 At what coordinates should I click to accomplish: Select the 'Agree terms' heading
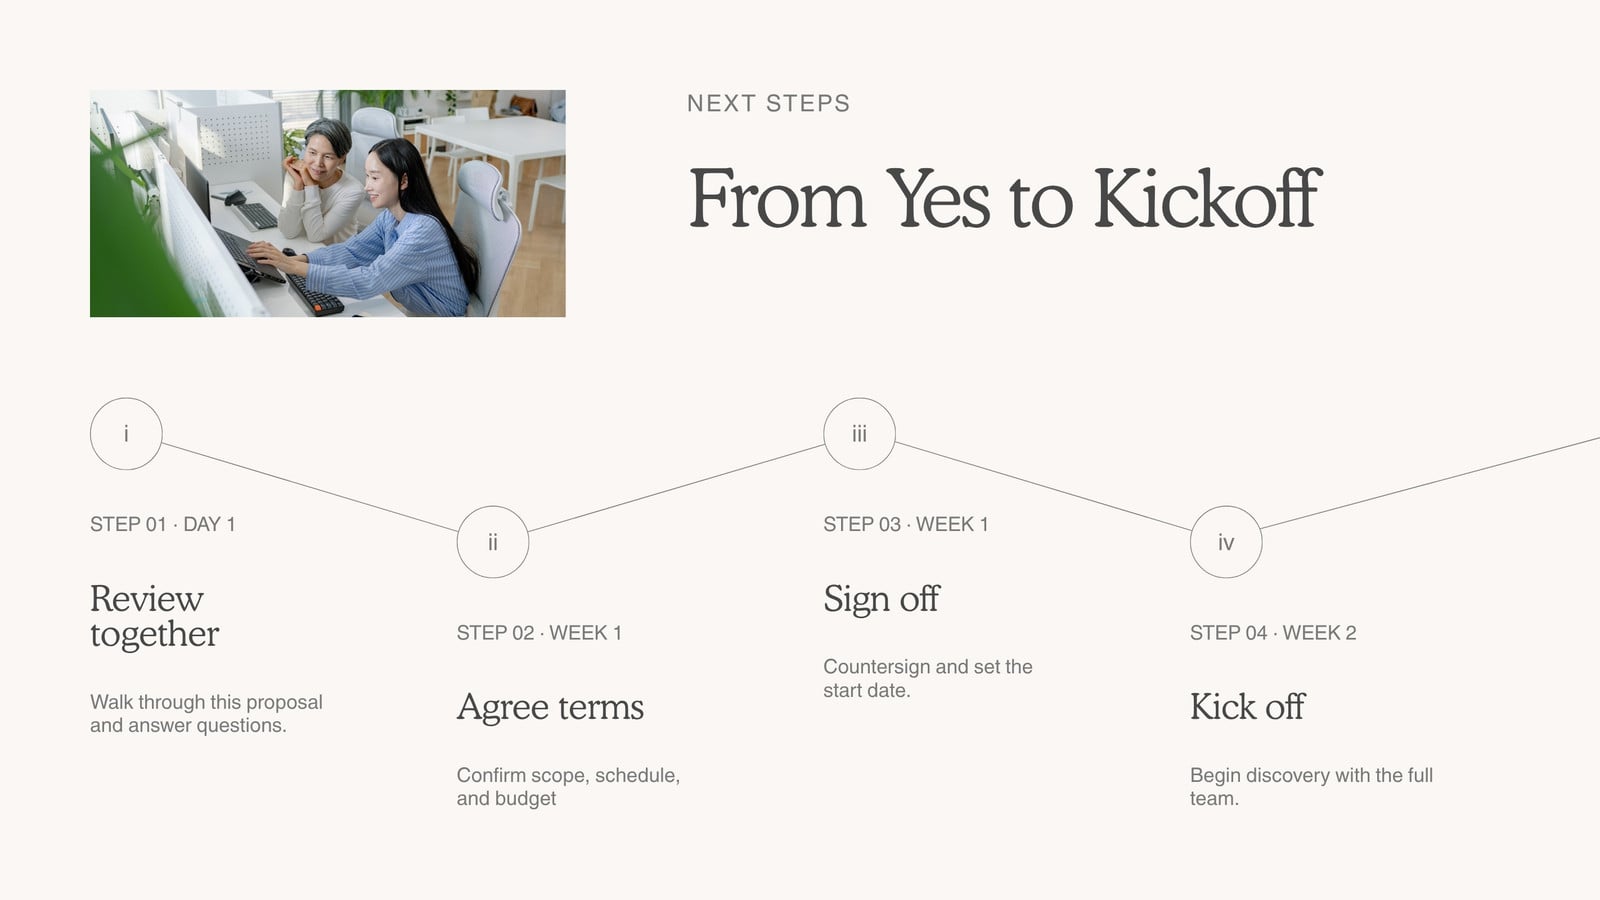click(550, 707)
